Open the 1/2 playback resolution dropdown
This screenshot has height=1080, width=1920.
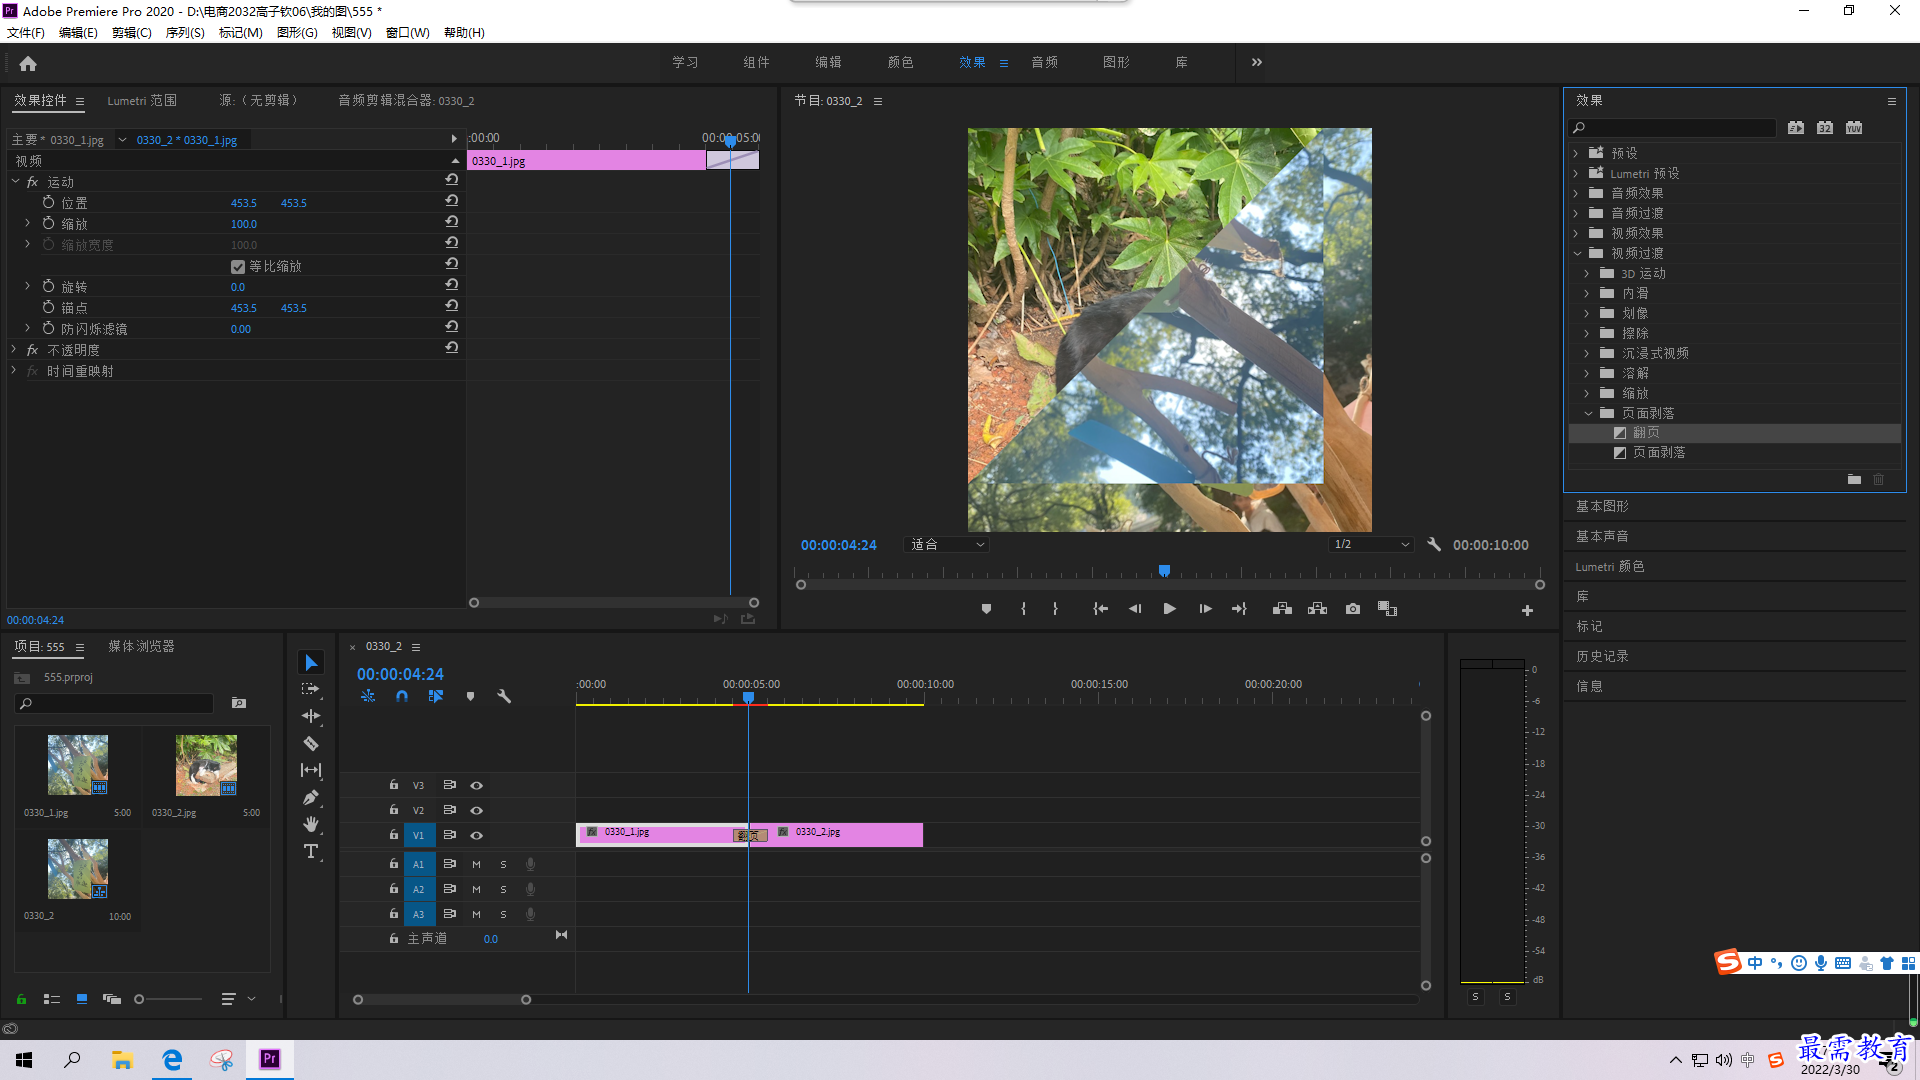(x=1371, y=544)
